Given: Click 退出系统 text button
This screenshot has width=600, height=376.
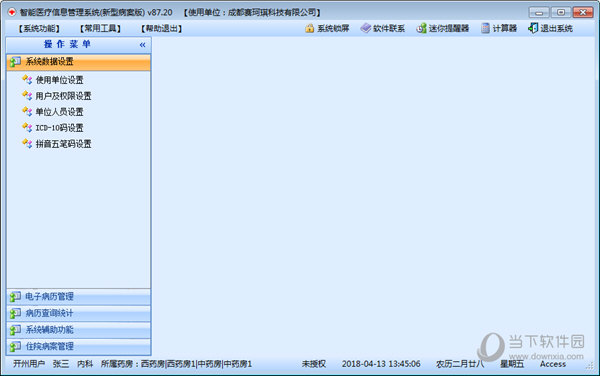Looking at the screenshot, I should 556,28.
